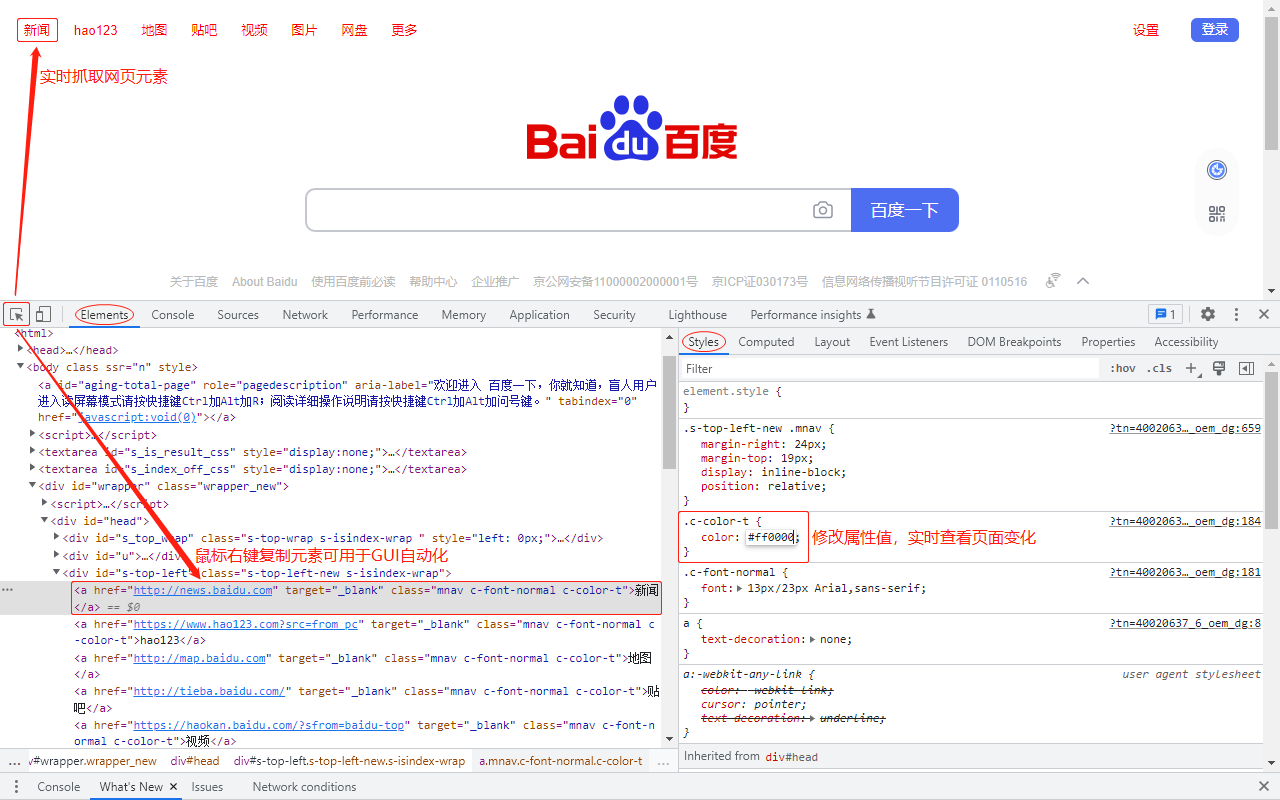Switch to the Computed styles tab
The image size is (1280, 800).
766,342
